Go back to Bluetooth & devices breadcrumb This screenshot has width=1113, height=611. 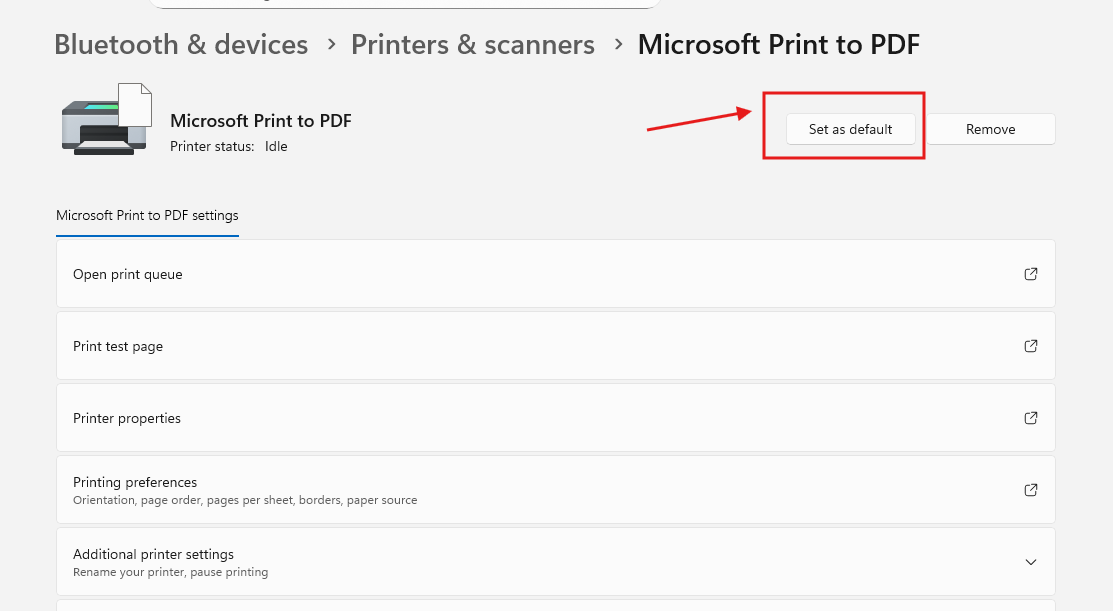181,45
